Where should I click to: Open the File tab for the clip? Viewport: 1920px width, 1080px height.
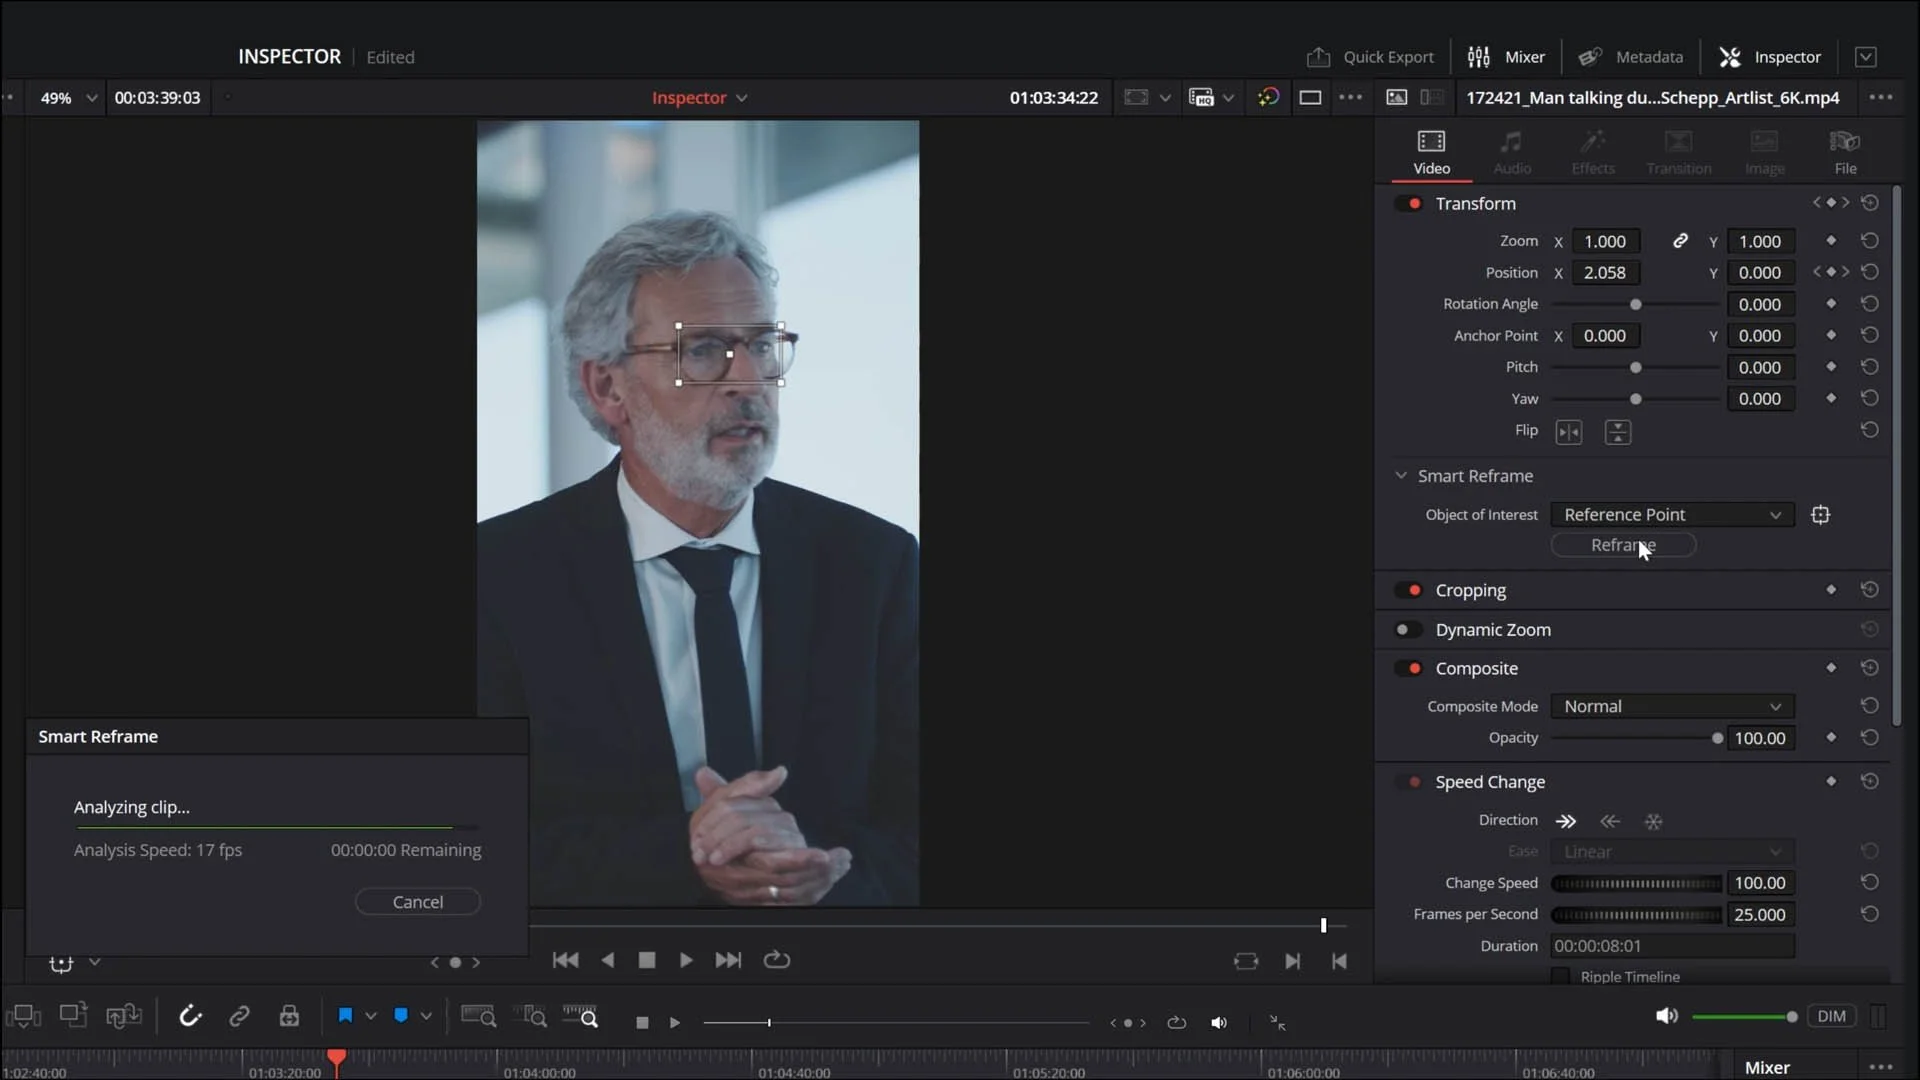[x=1843, y=150]
